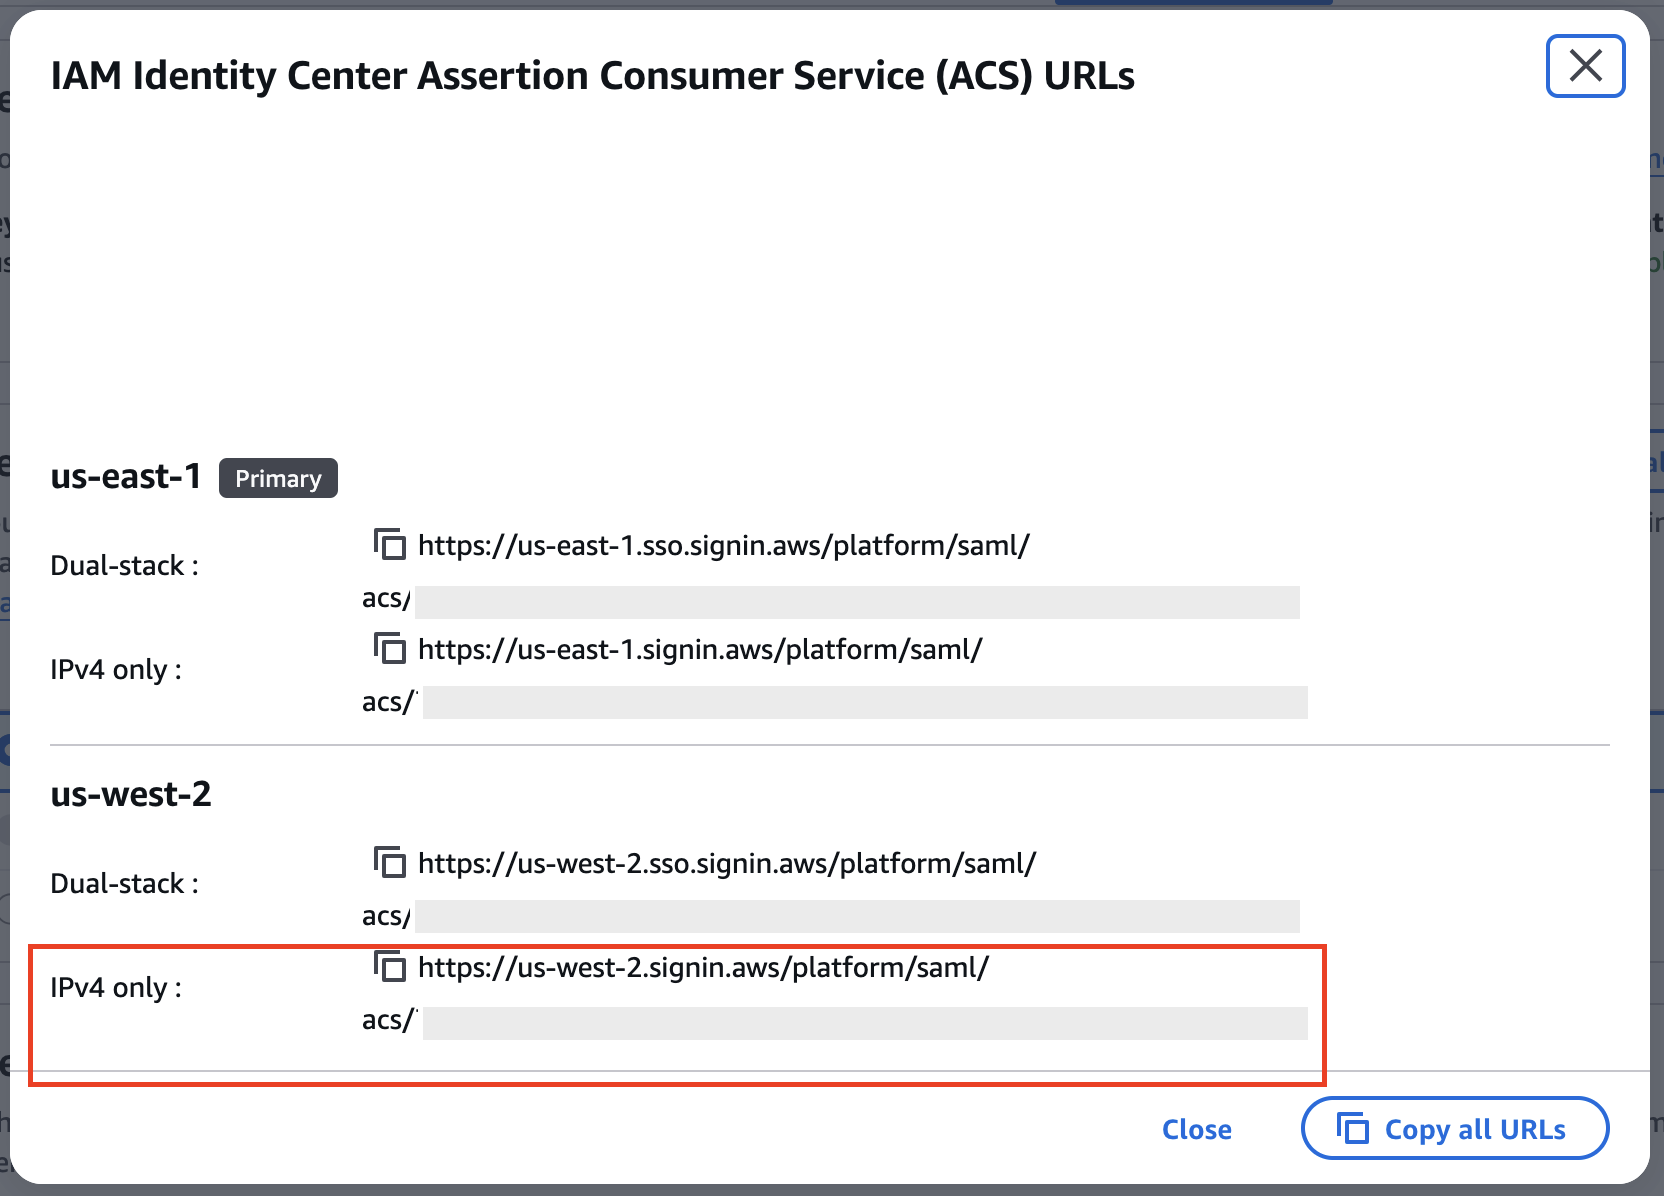Close the ACS URLs dialog with X
1664x1196 pixels.
[1585, 66]
